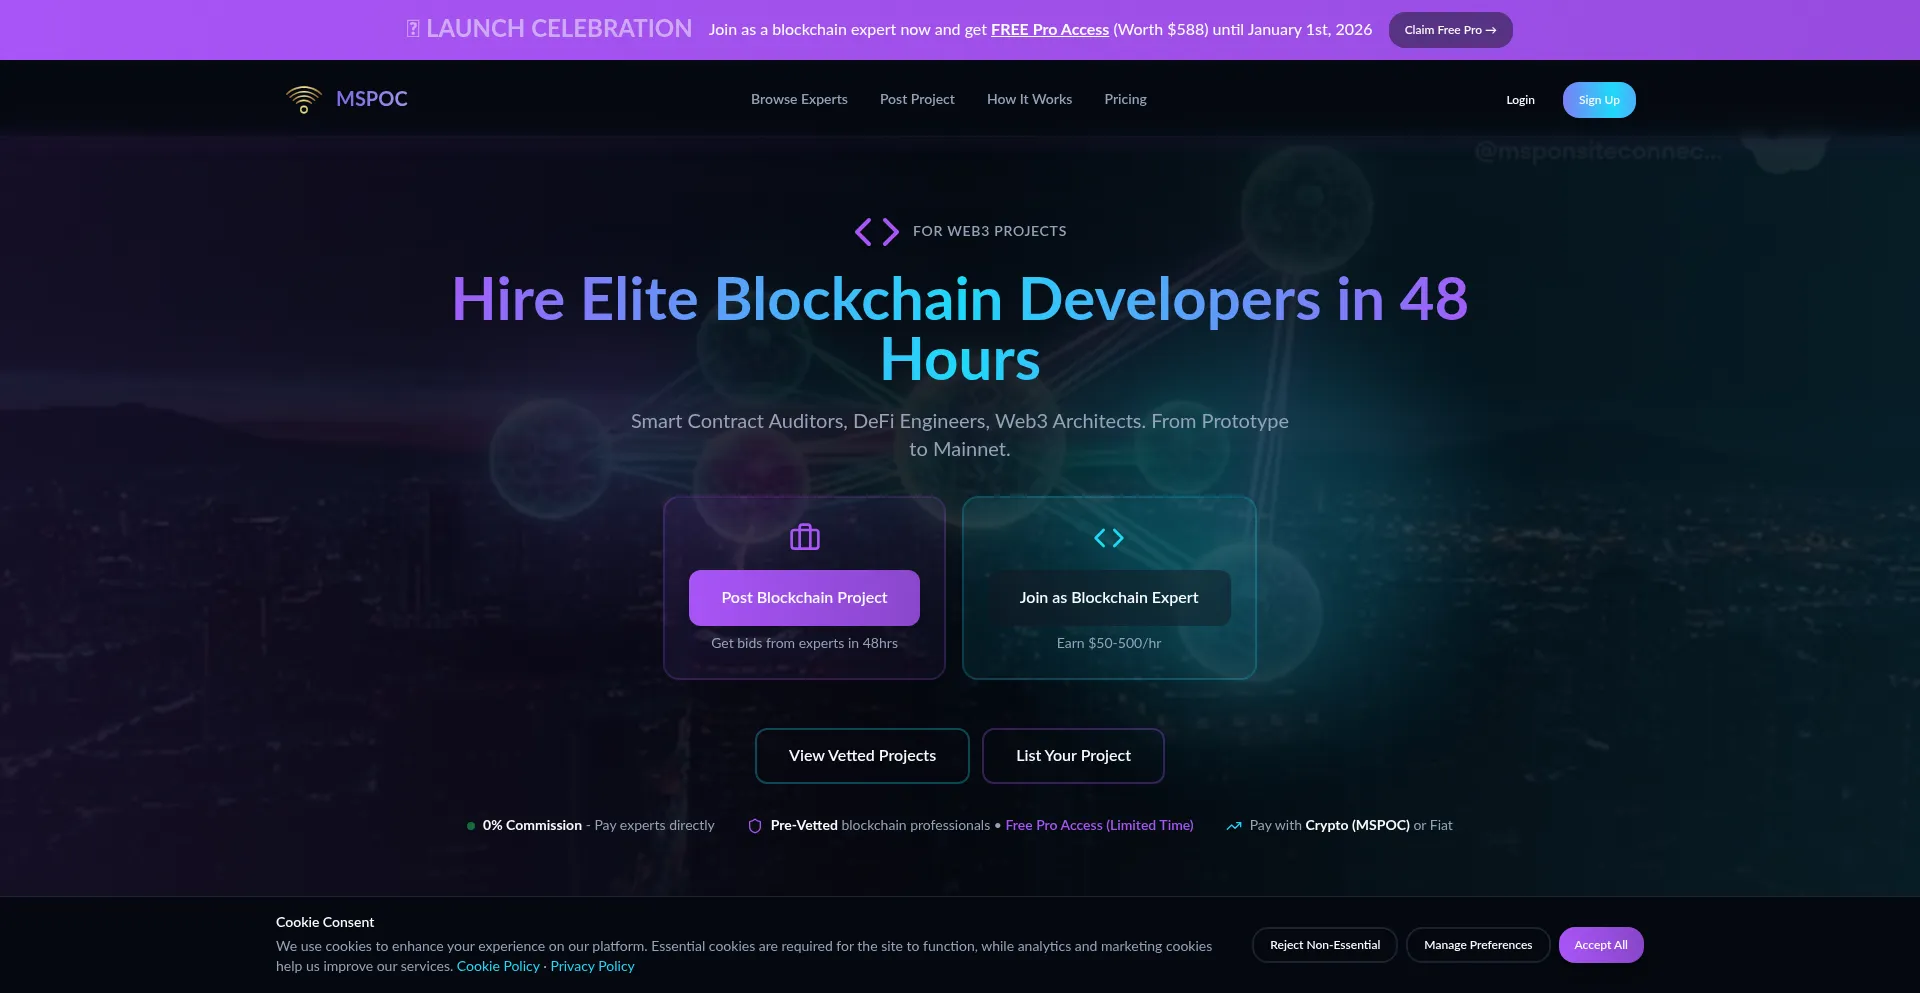The image size is (1920, 993).
Task: Click the MSPOC wifi-signal logo icon
Action: tap(304, 99)
